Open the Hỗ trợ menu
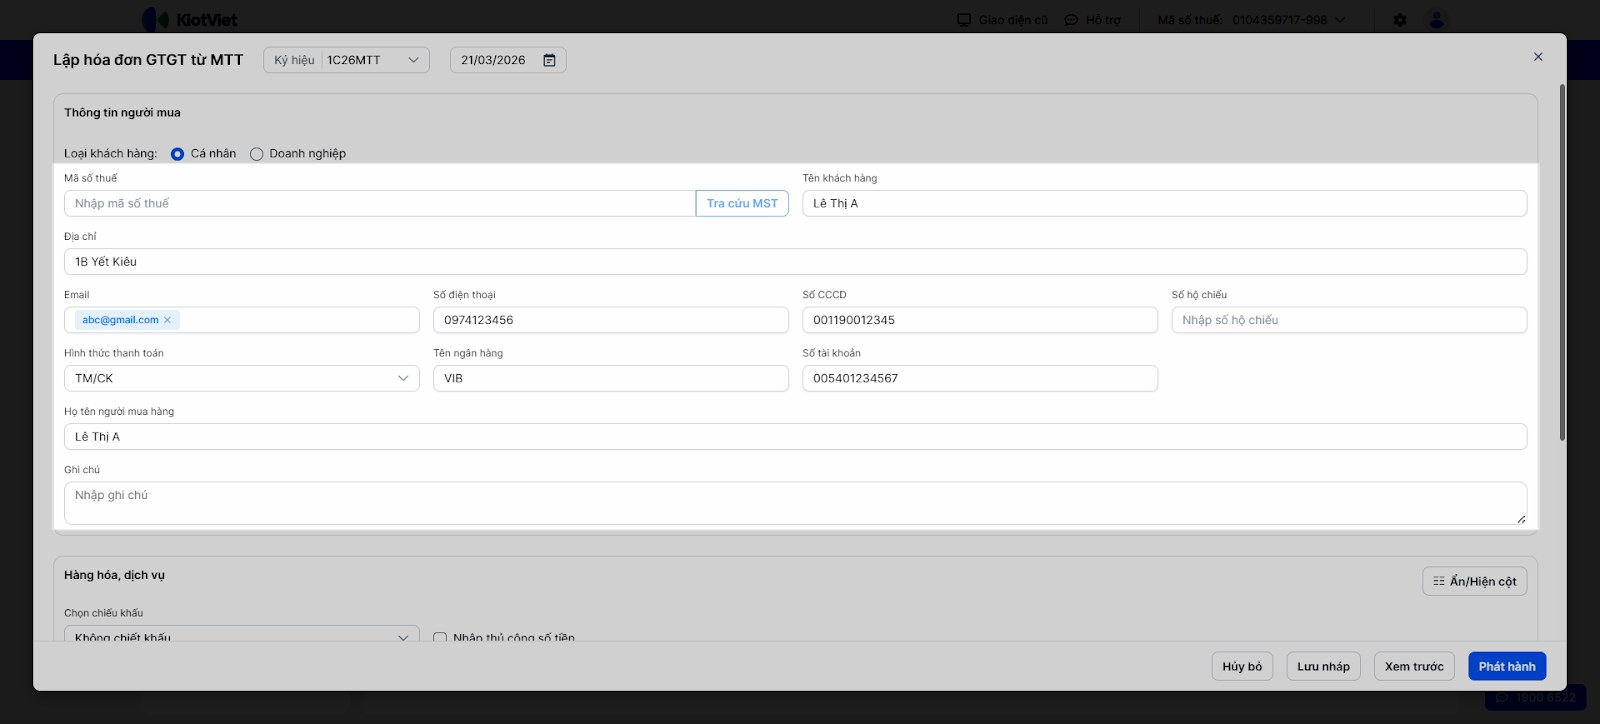 click(1092, 20)
